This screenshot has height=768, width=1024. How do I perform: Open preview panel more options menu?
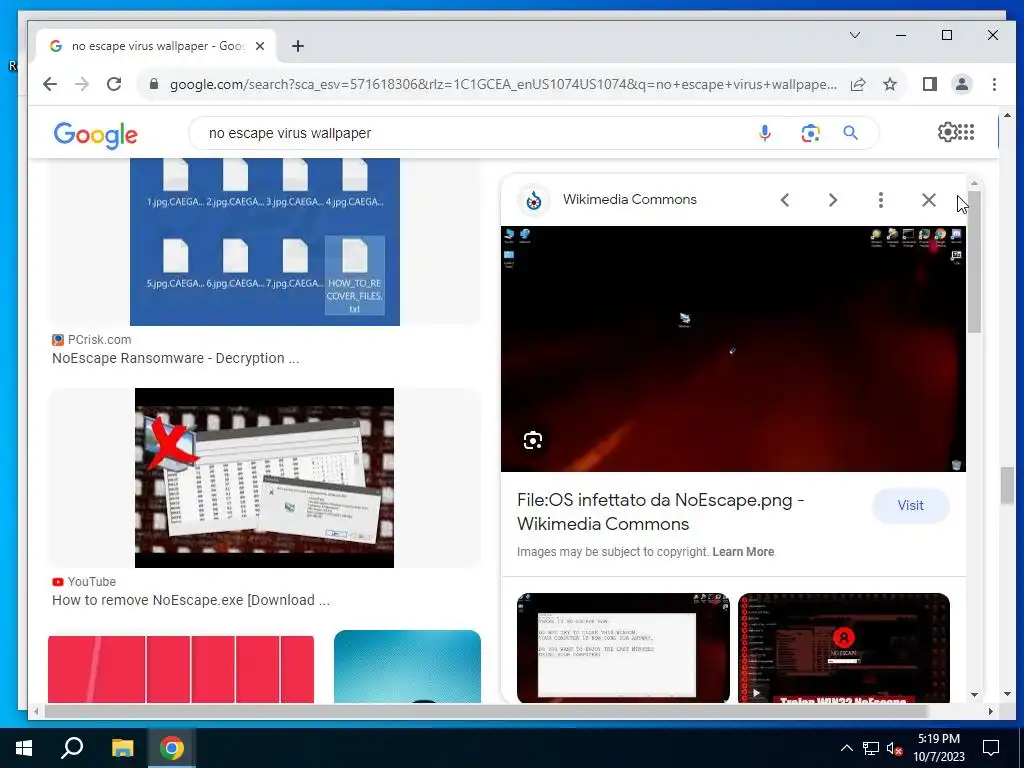pos(881,200)
